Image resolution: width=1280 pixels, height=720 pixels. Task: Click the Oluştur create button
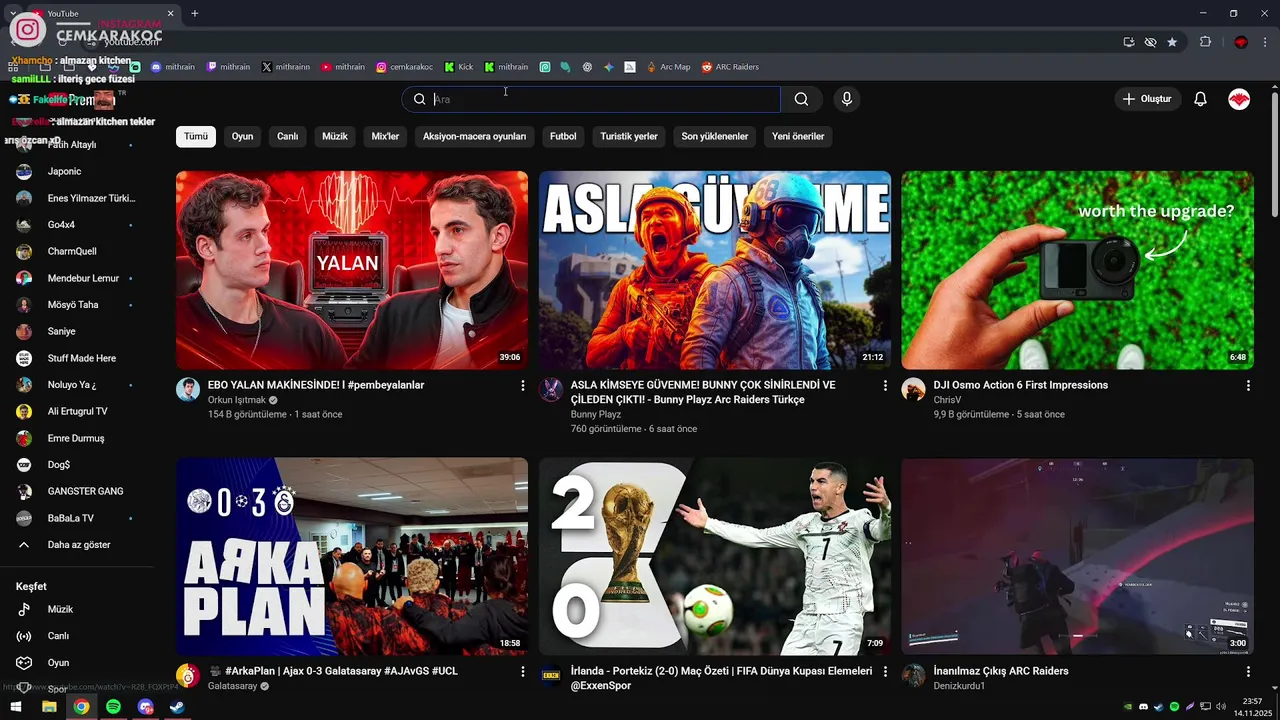1148,99
